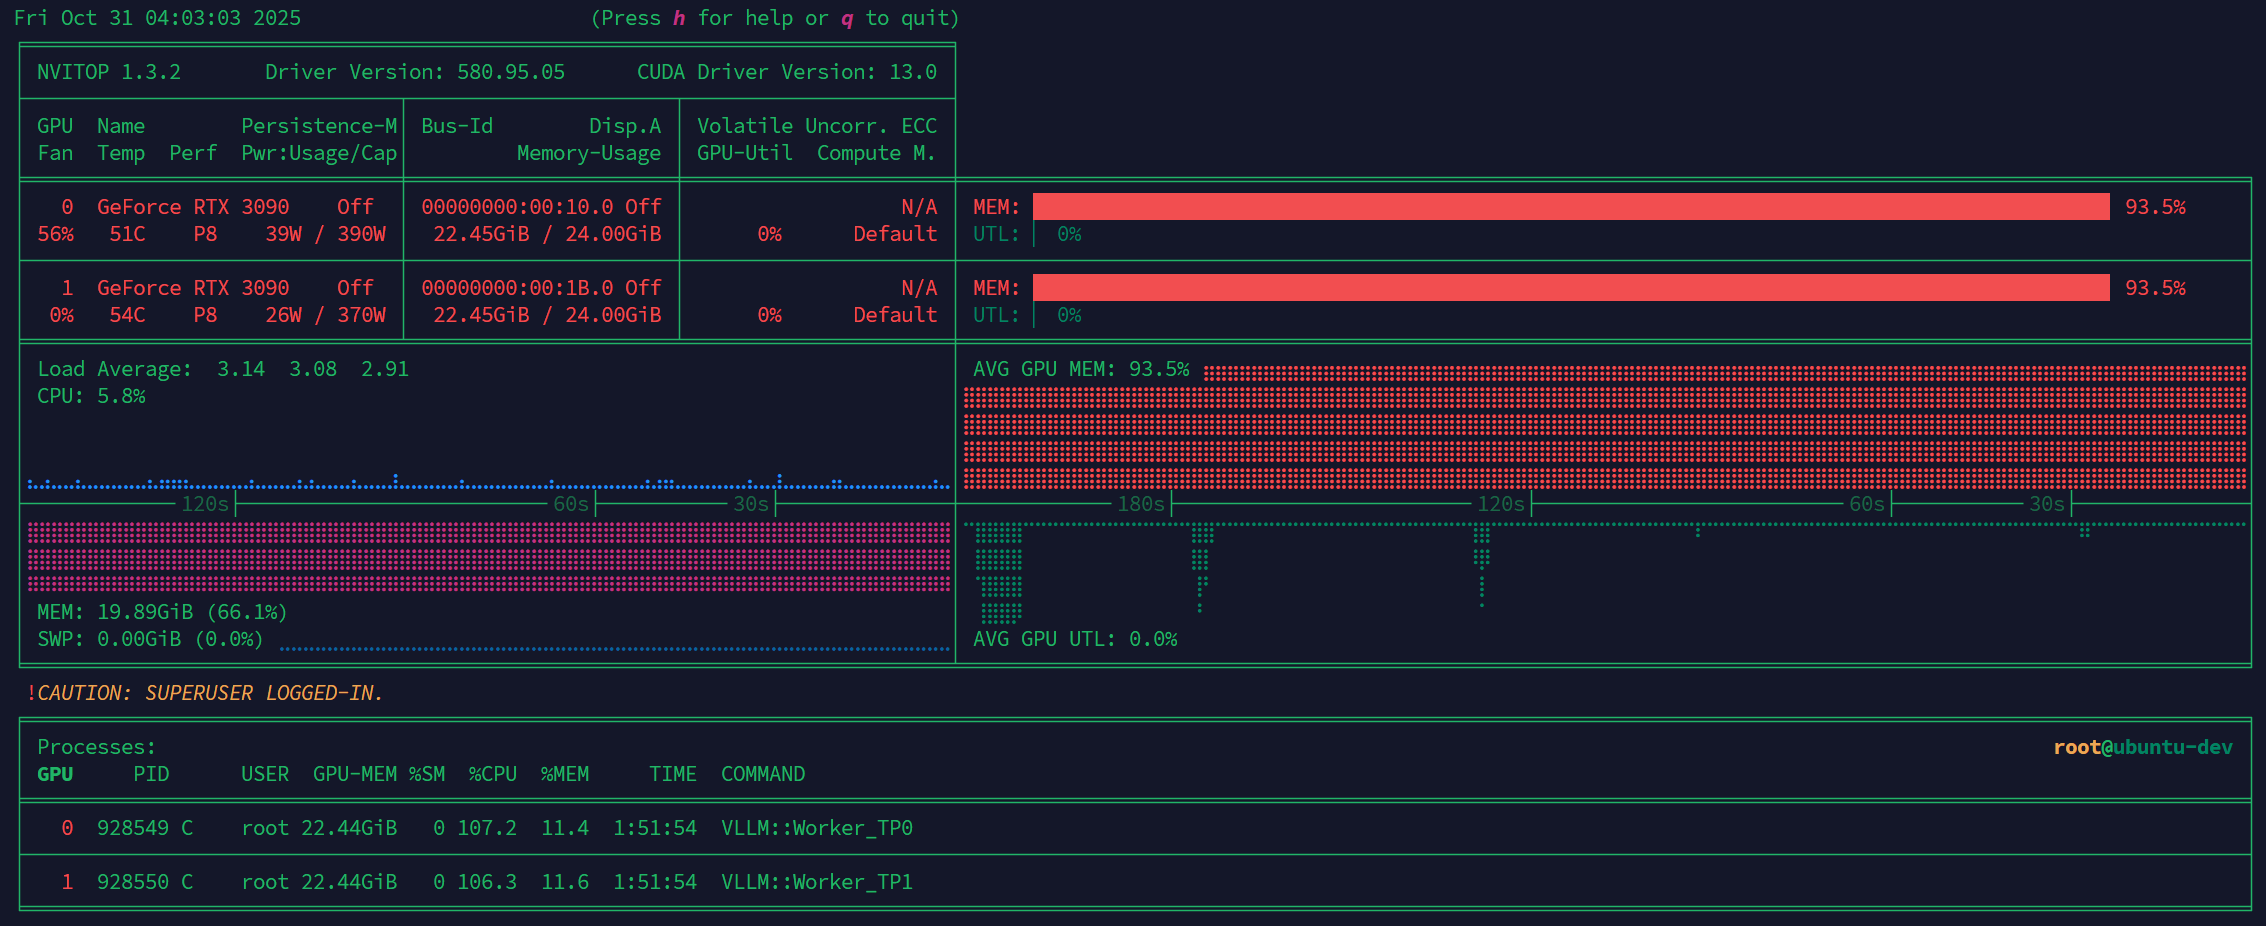2266x926 pixels.
Task: Select the VLLM::Worker_TP0 process row
Action: pyautogui.click(x=1135, y=828)
